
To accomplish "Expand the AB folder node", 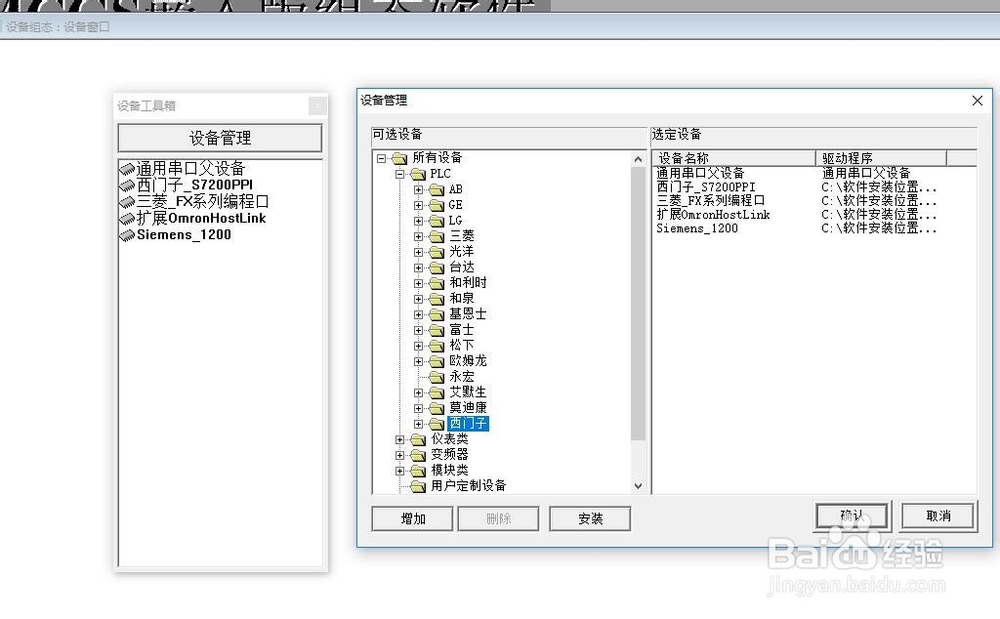I will [418, 189].
